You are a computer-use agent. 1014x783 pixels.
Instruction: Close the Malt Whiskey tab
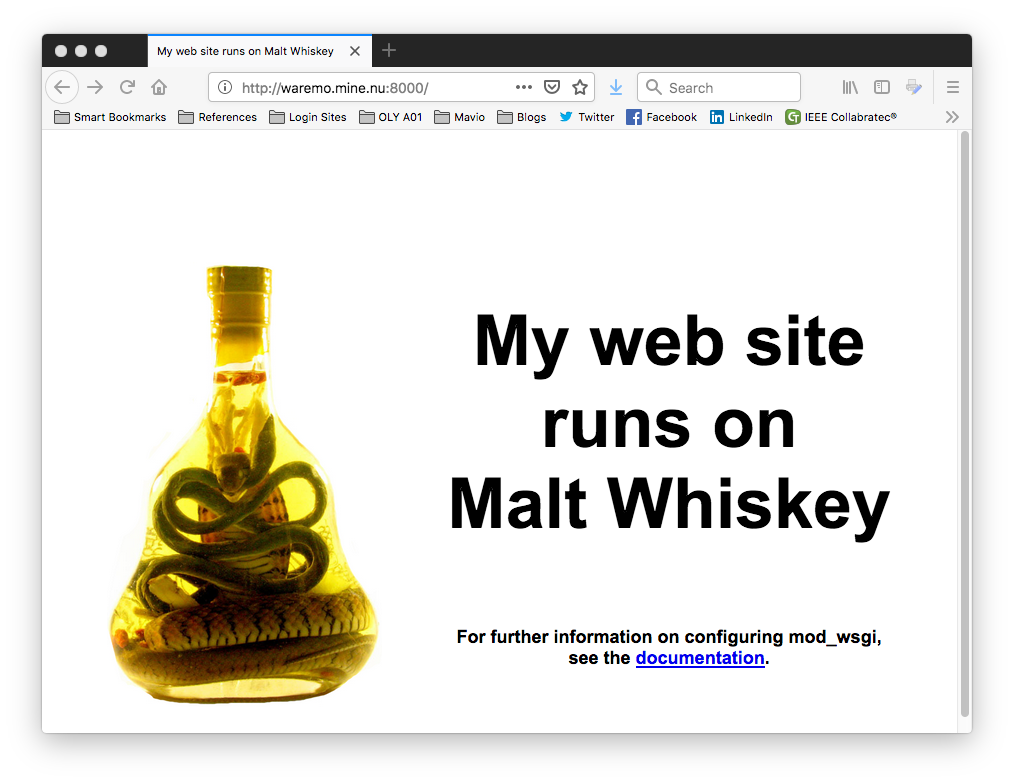(x=355, y=51)
